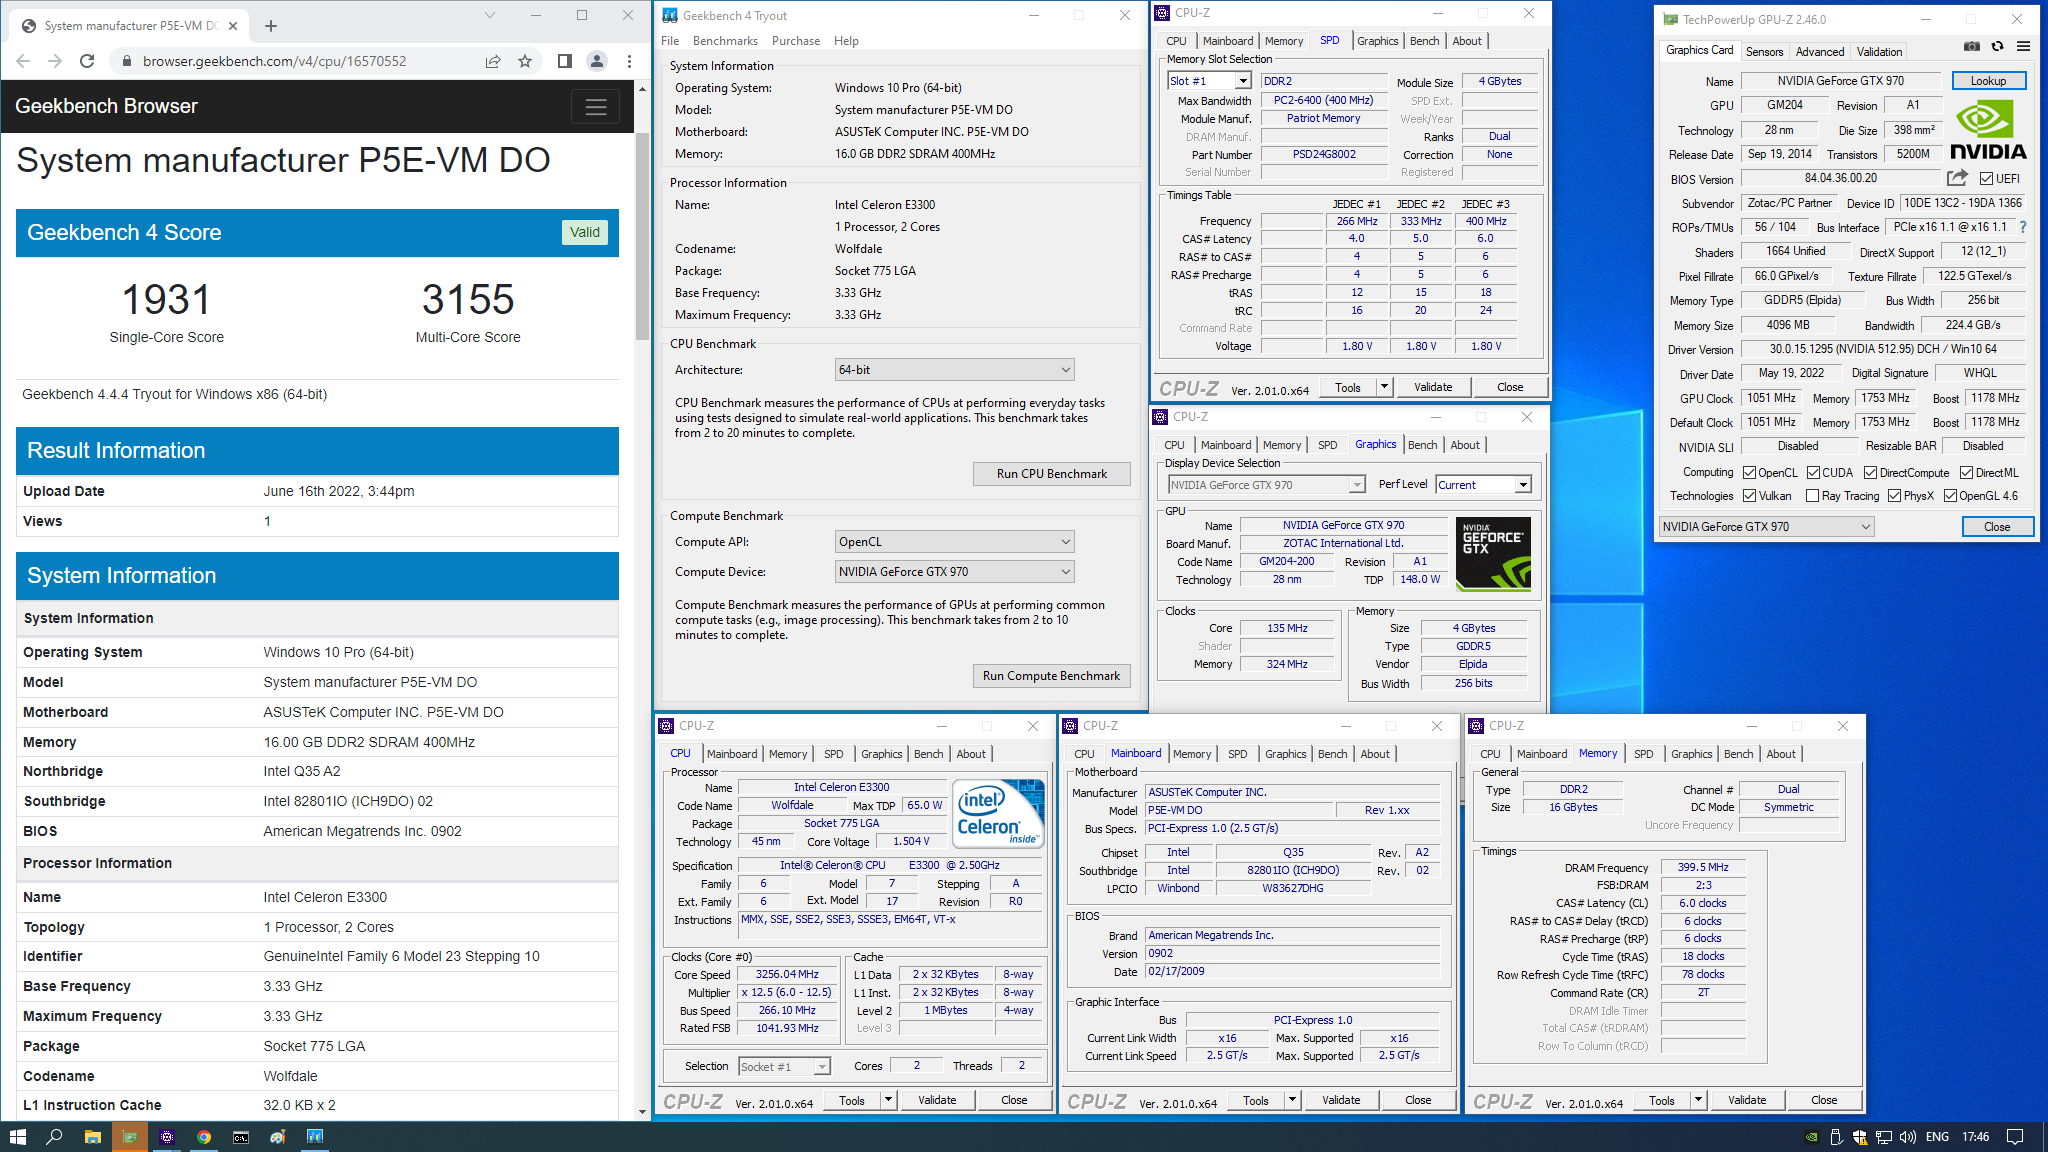The width and height of the screenshot is (2048, 1152).
Task: Open Windows taskbar search
Action: [x=55, y=1137]
